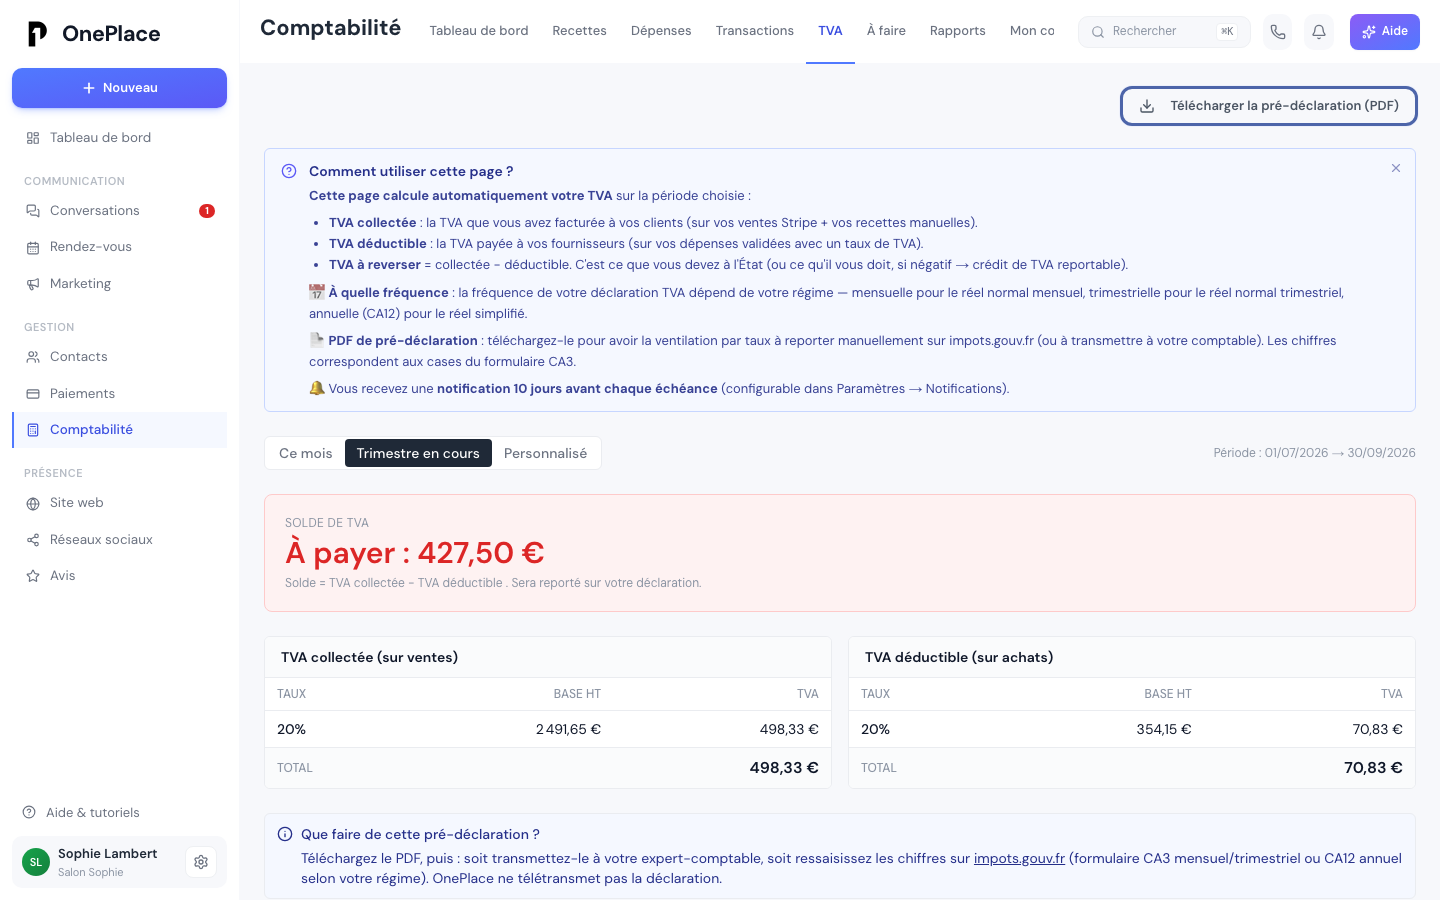The height and width of the screenshot is (900, 1440).
Task: Click the Sophie Lambert profile name
Action: tap(107, 853)
